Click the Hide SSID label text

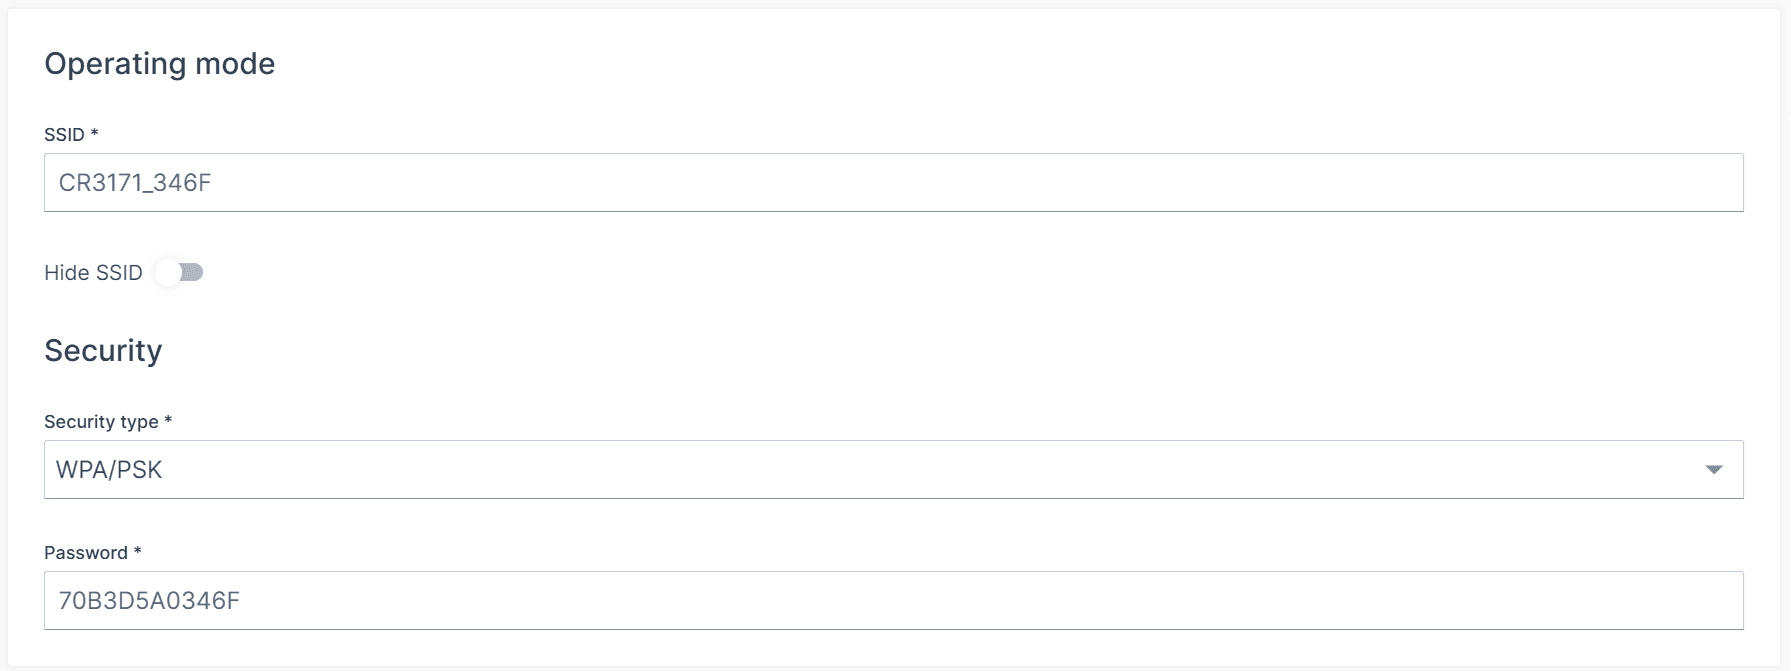pyautogui.click(x=93, y=273)
